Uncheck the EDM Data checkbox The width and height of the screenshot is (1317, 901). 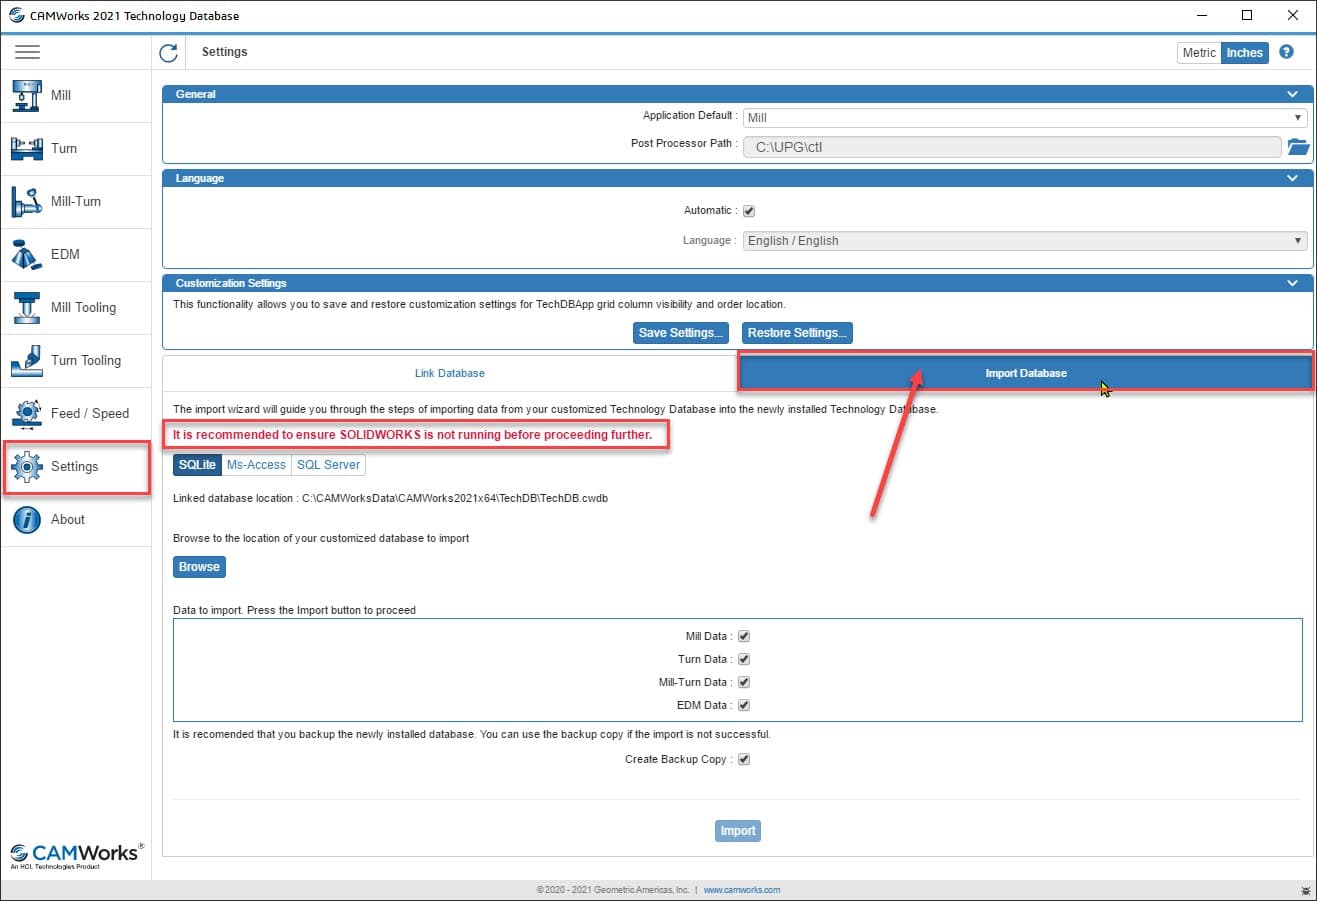tap(744, 705)
